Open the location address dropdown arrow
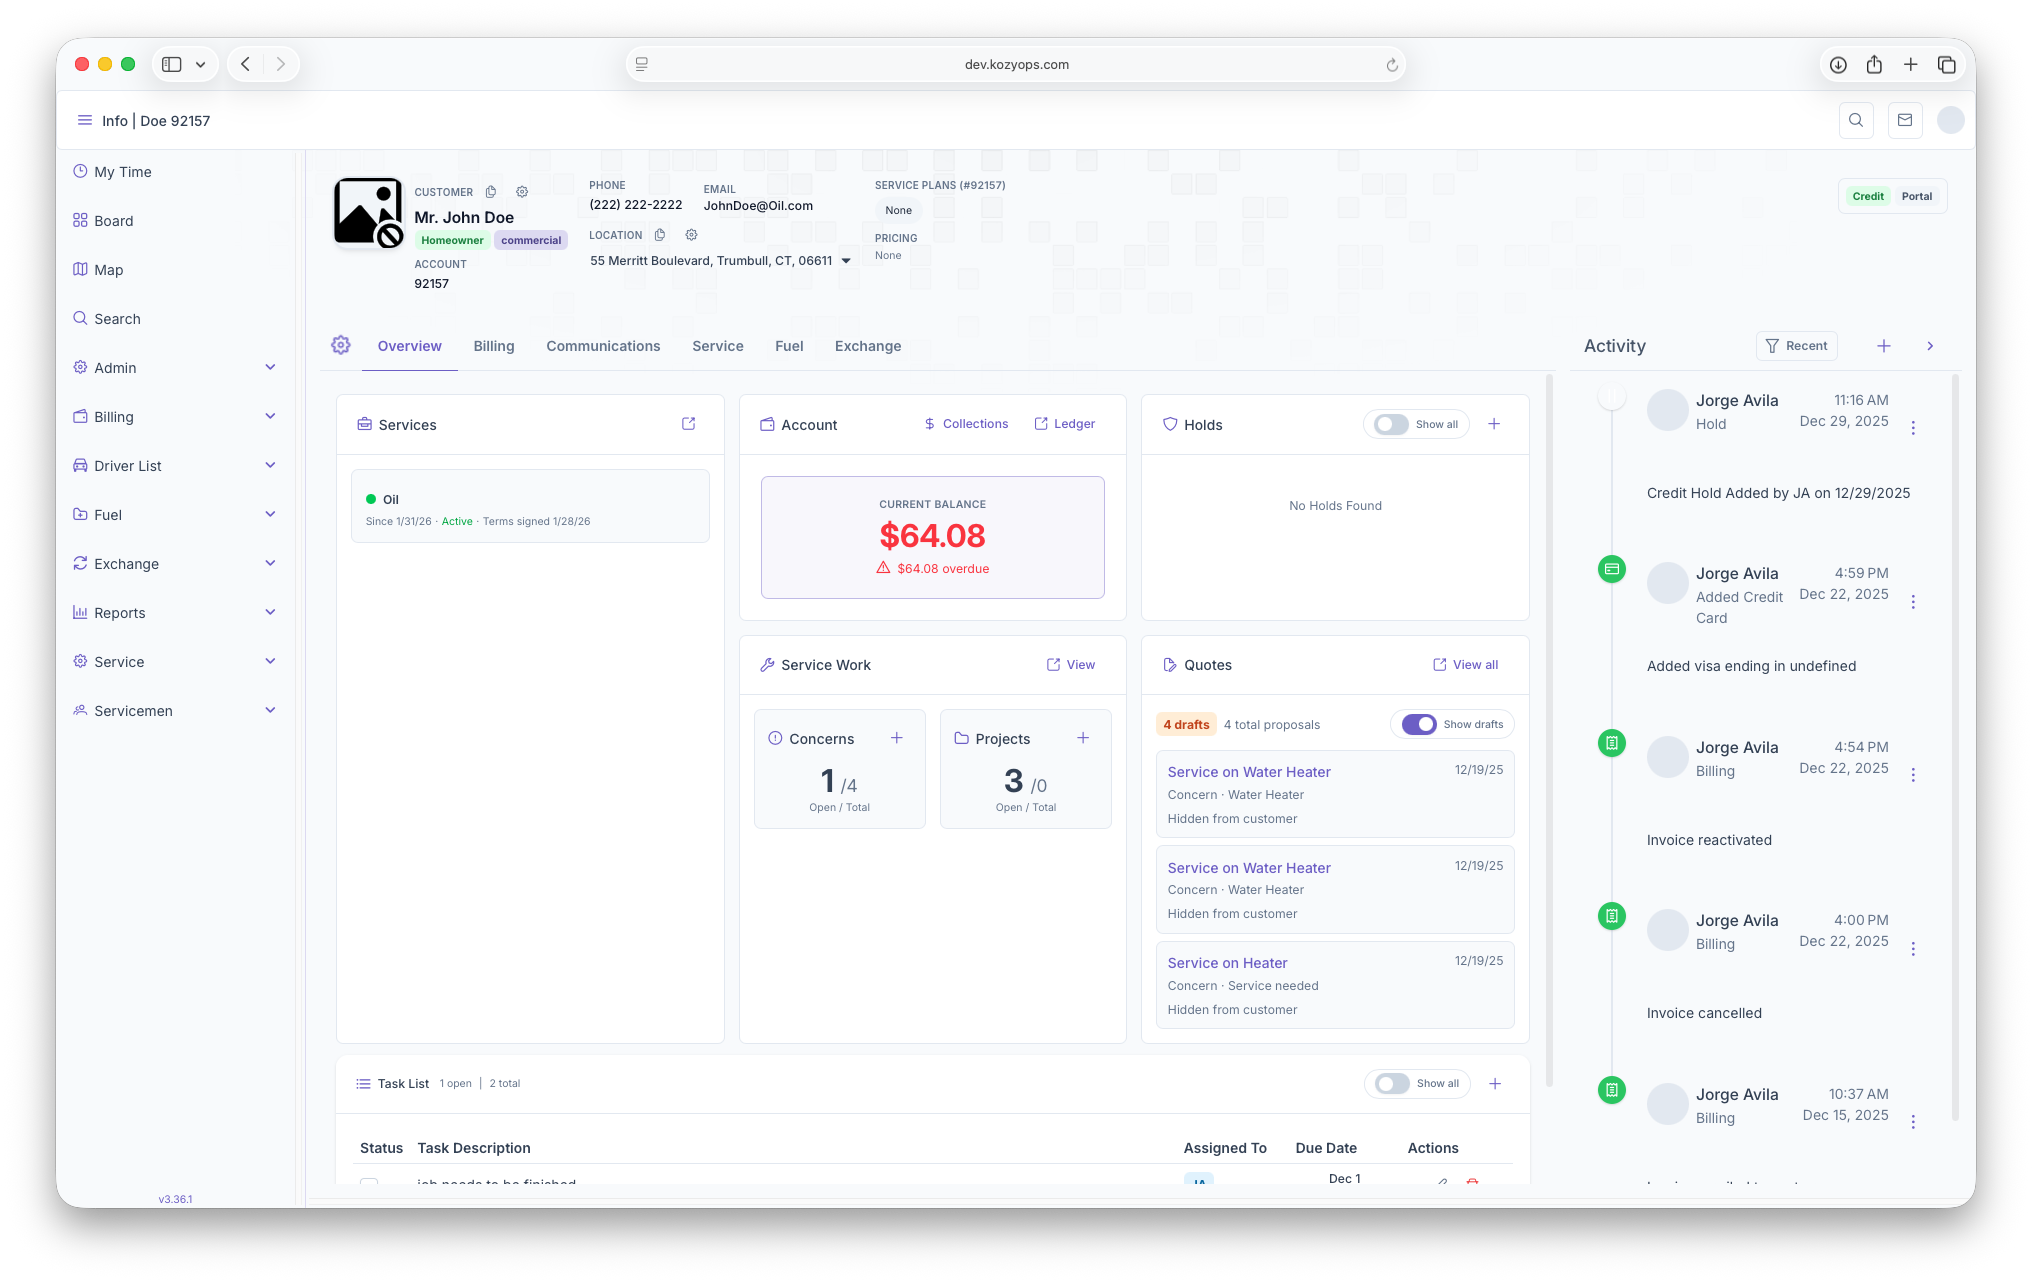Image resolution: width=2032 pixels, height=1282 pixels. [846, 261]
